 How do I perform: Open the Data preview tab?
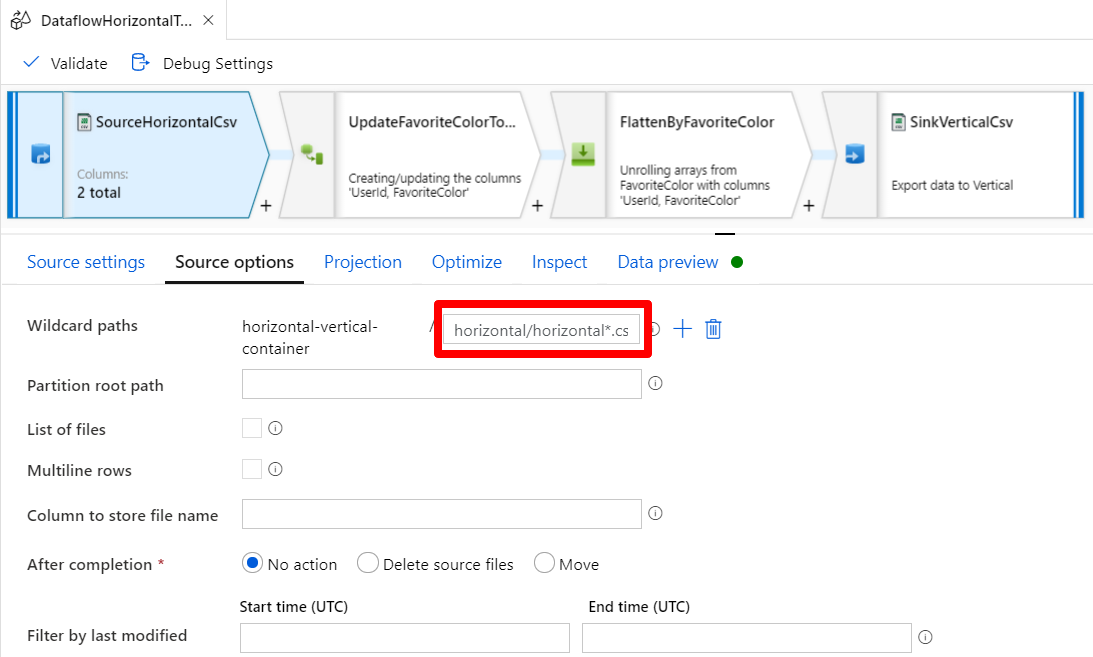click(x=668, y=262)
